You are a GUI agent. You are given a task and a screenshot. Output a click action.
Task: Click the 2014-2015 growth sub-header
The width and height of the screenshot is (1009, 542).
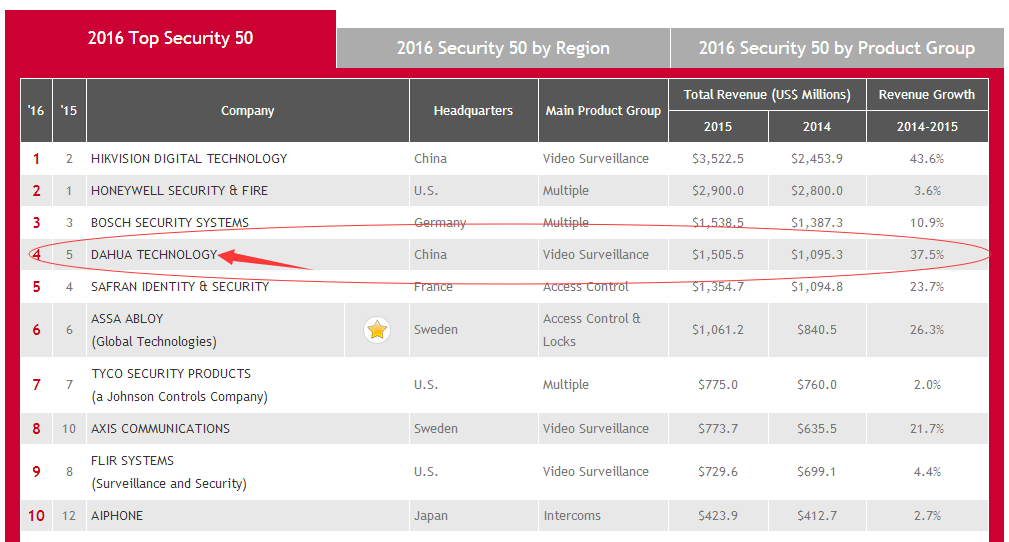(927, 127)
